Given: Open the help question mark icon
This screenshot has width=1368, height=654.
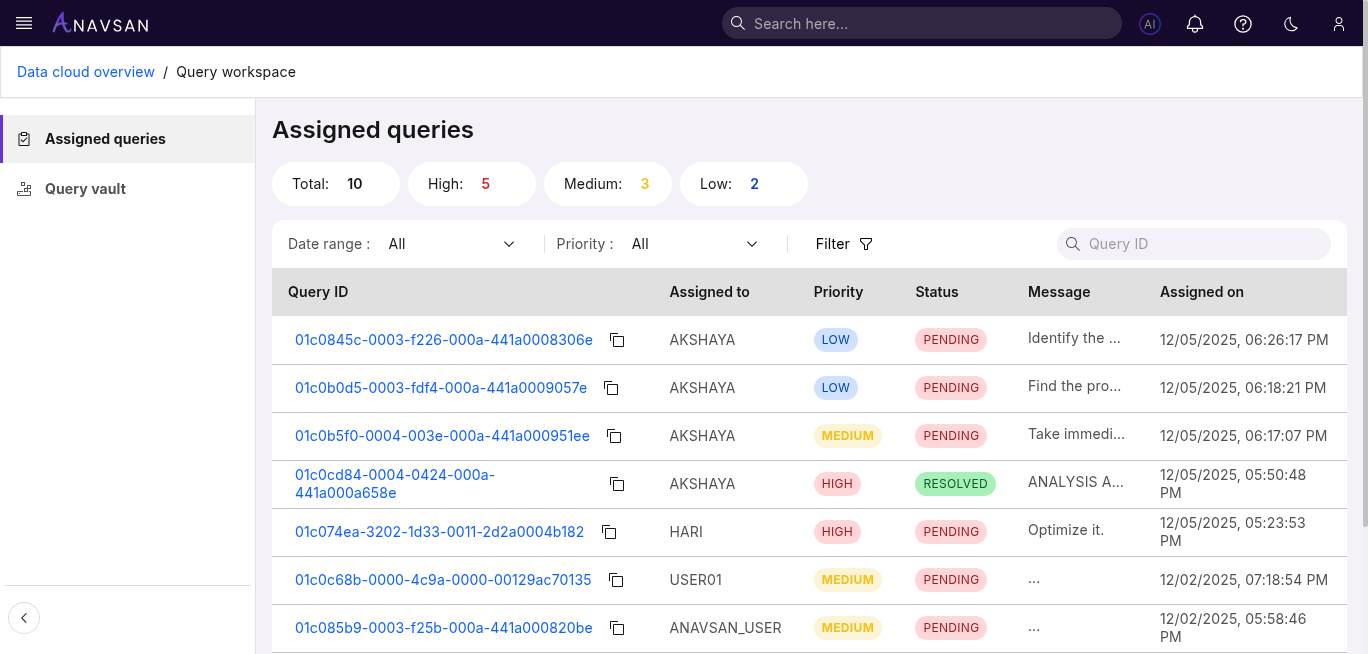Looking at the screenshot, I should click(1242, 24).
